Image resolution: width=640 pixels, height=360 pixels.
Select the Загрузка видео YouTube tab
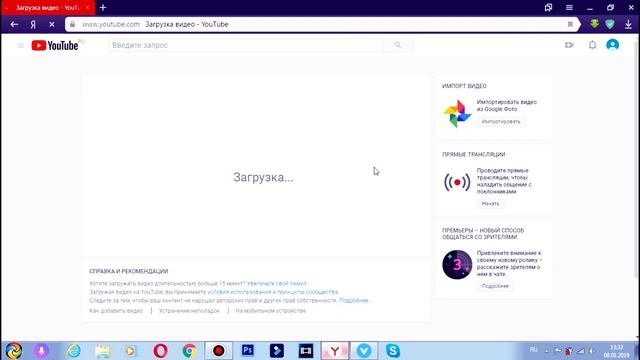(x=48, y=8)
